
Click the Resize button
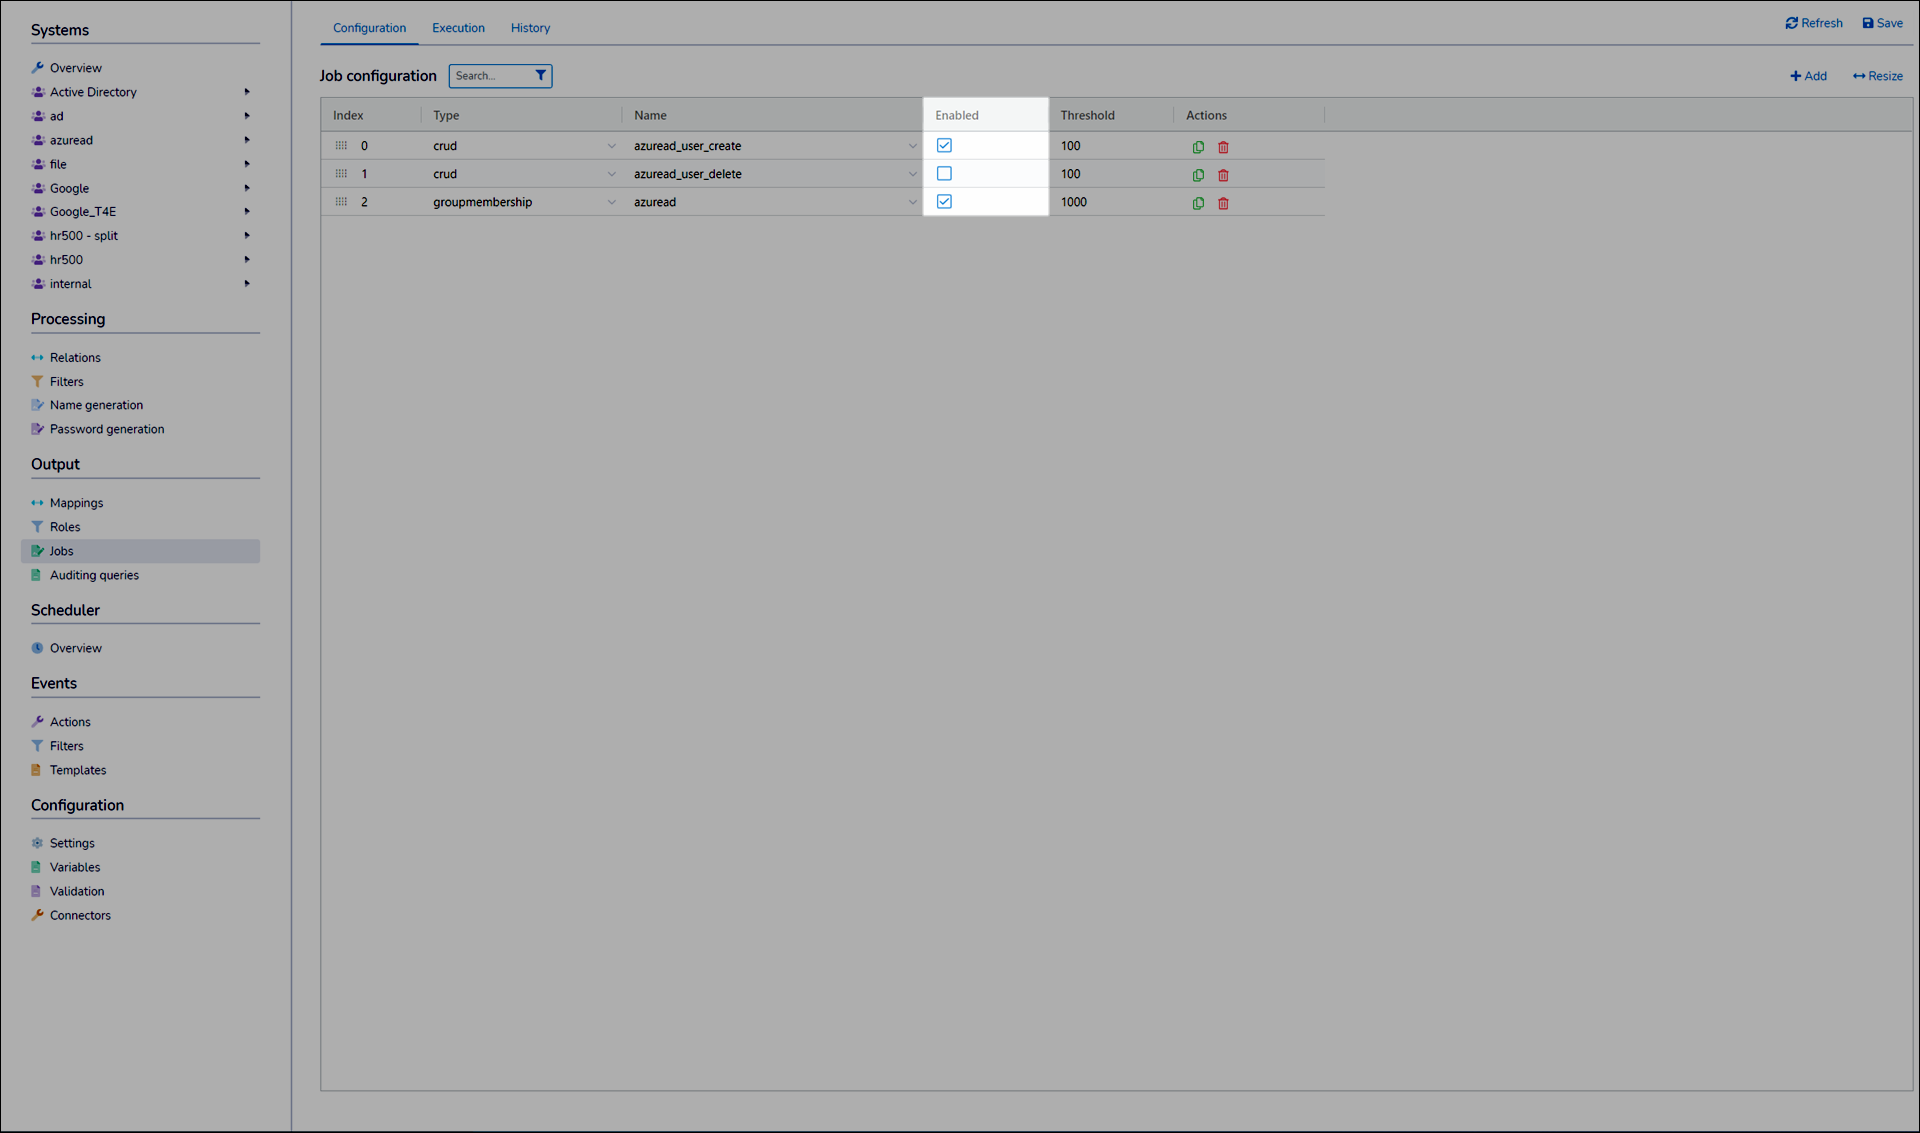coord(1877,76)
